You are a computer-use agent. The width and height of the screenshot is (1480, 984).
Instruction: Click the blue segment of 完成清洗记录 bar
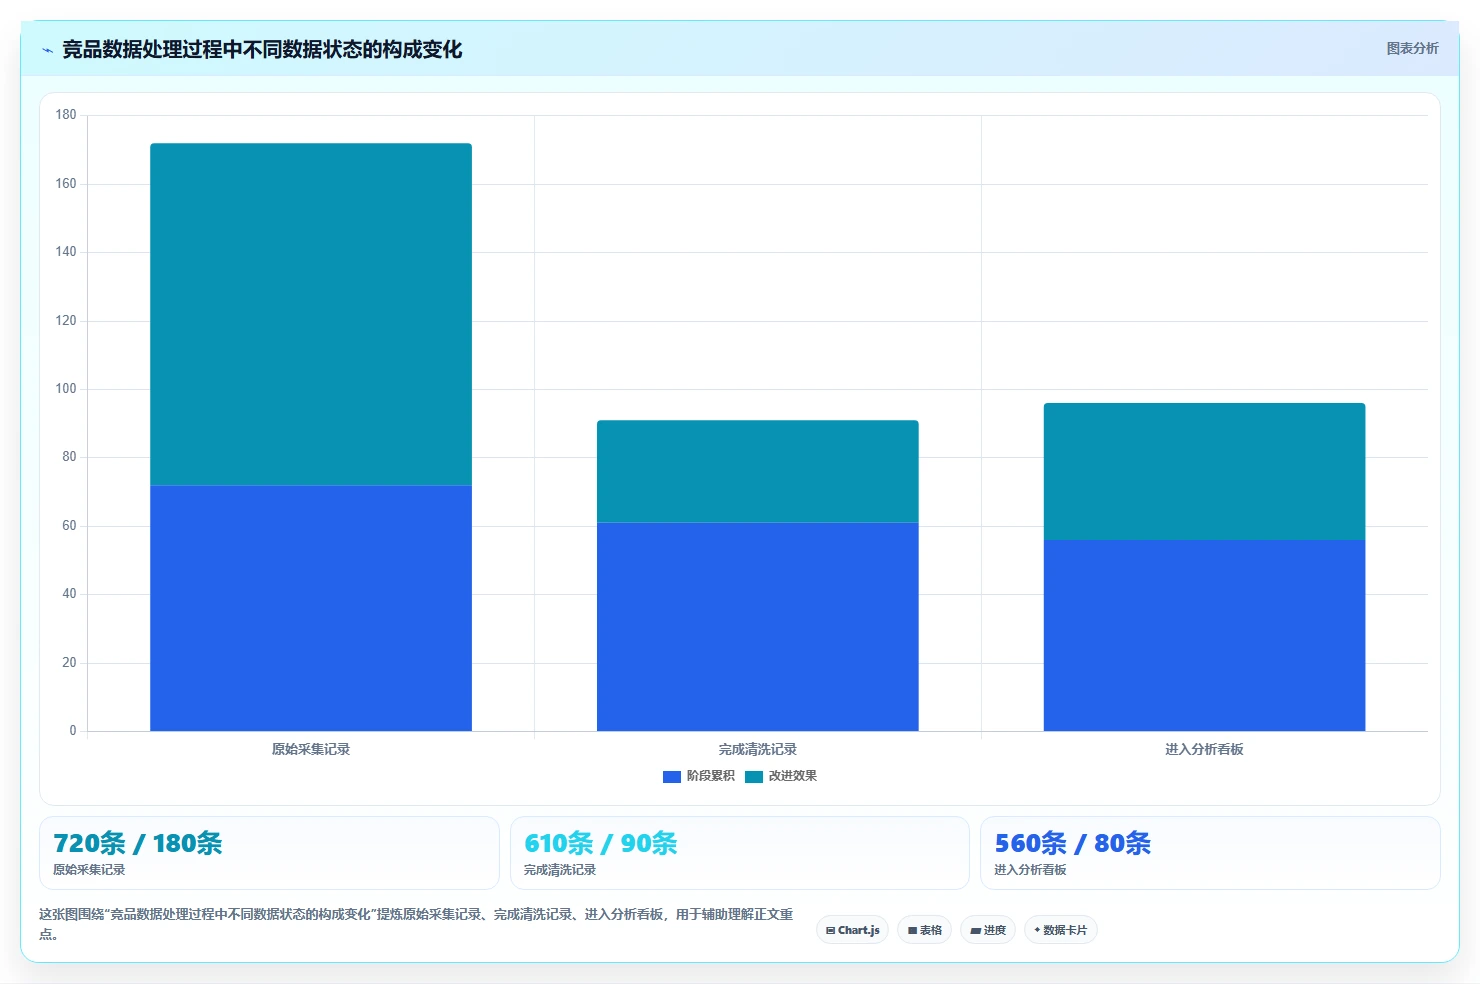[x=758, y=627]
